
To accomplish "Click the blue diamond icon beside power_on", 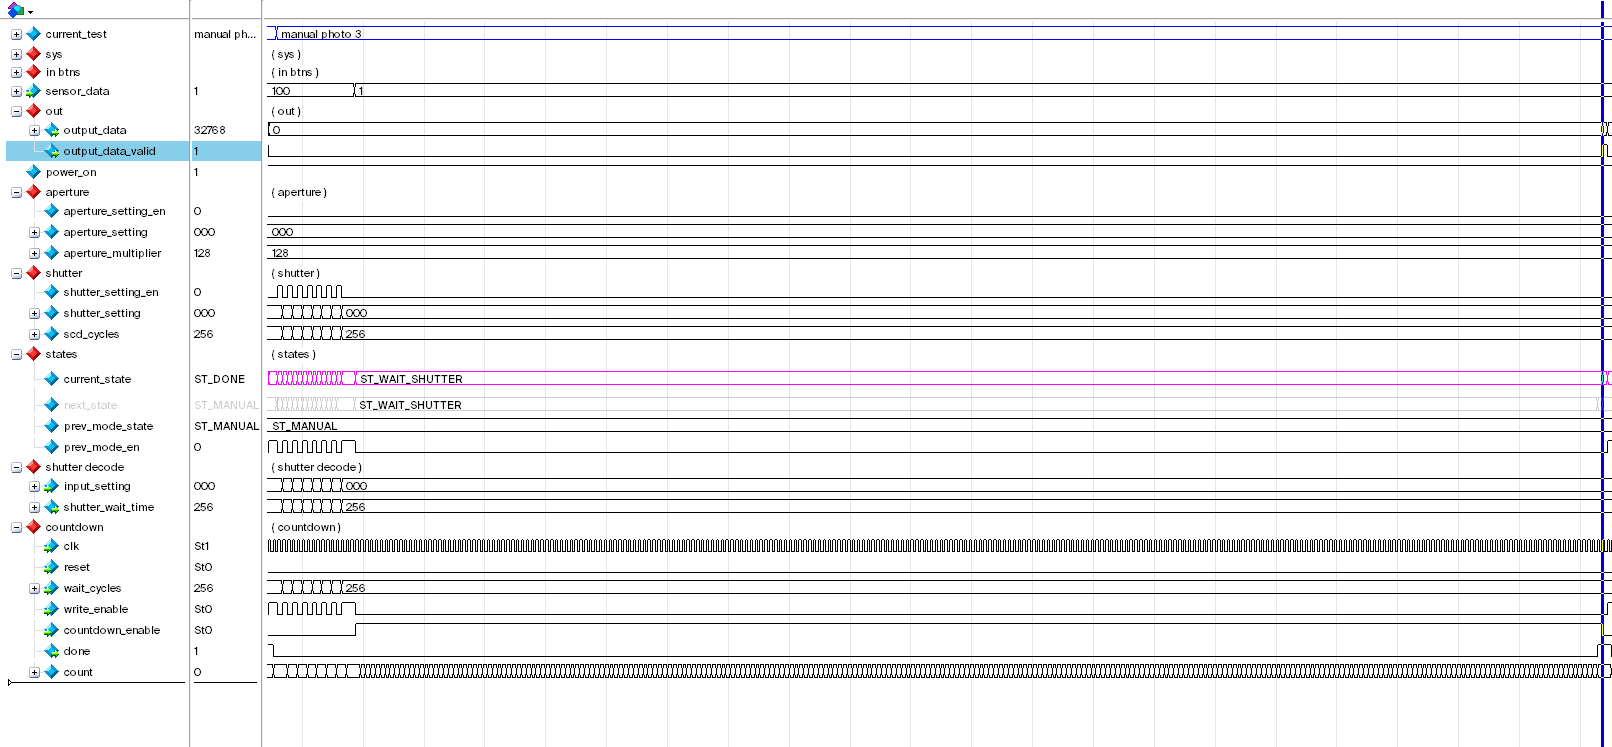I will point(33,172).
